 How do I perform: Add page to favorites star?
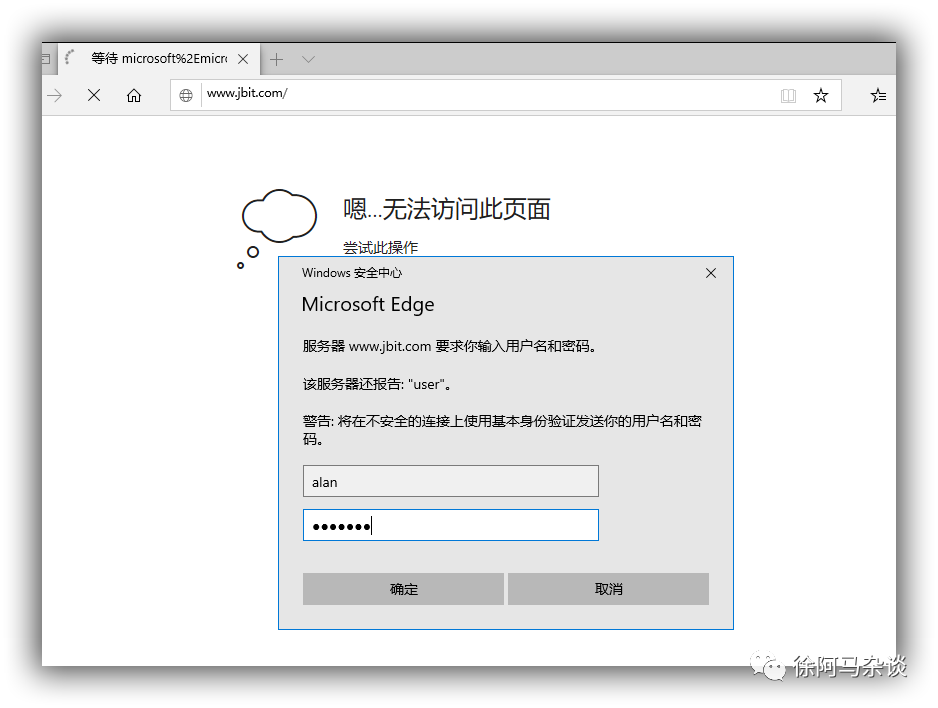(x=821, y=95)
